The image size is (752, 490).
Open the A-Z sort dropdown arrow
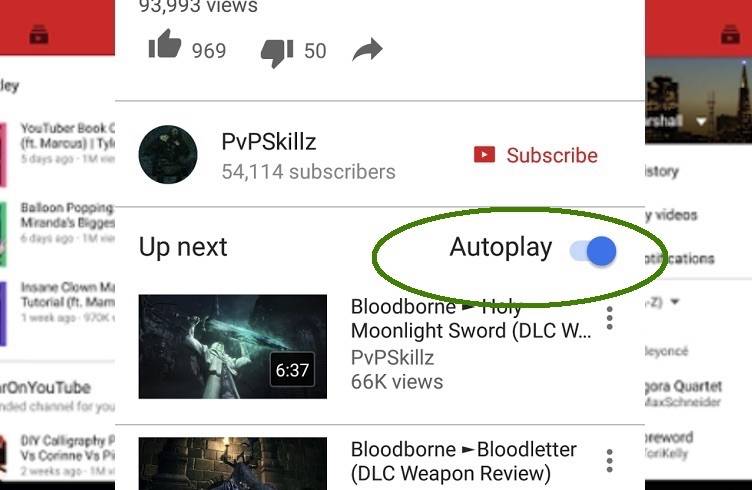675,302
